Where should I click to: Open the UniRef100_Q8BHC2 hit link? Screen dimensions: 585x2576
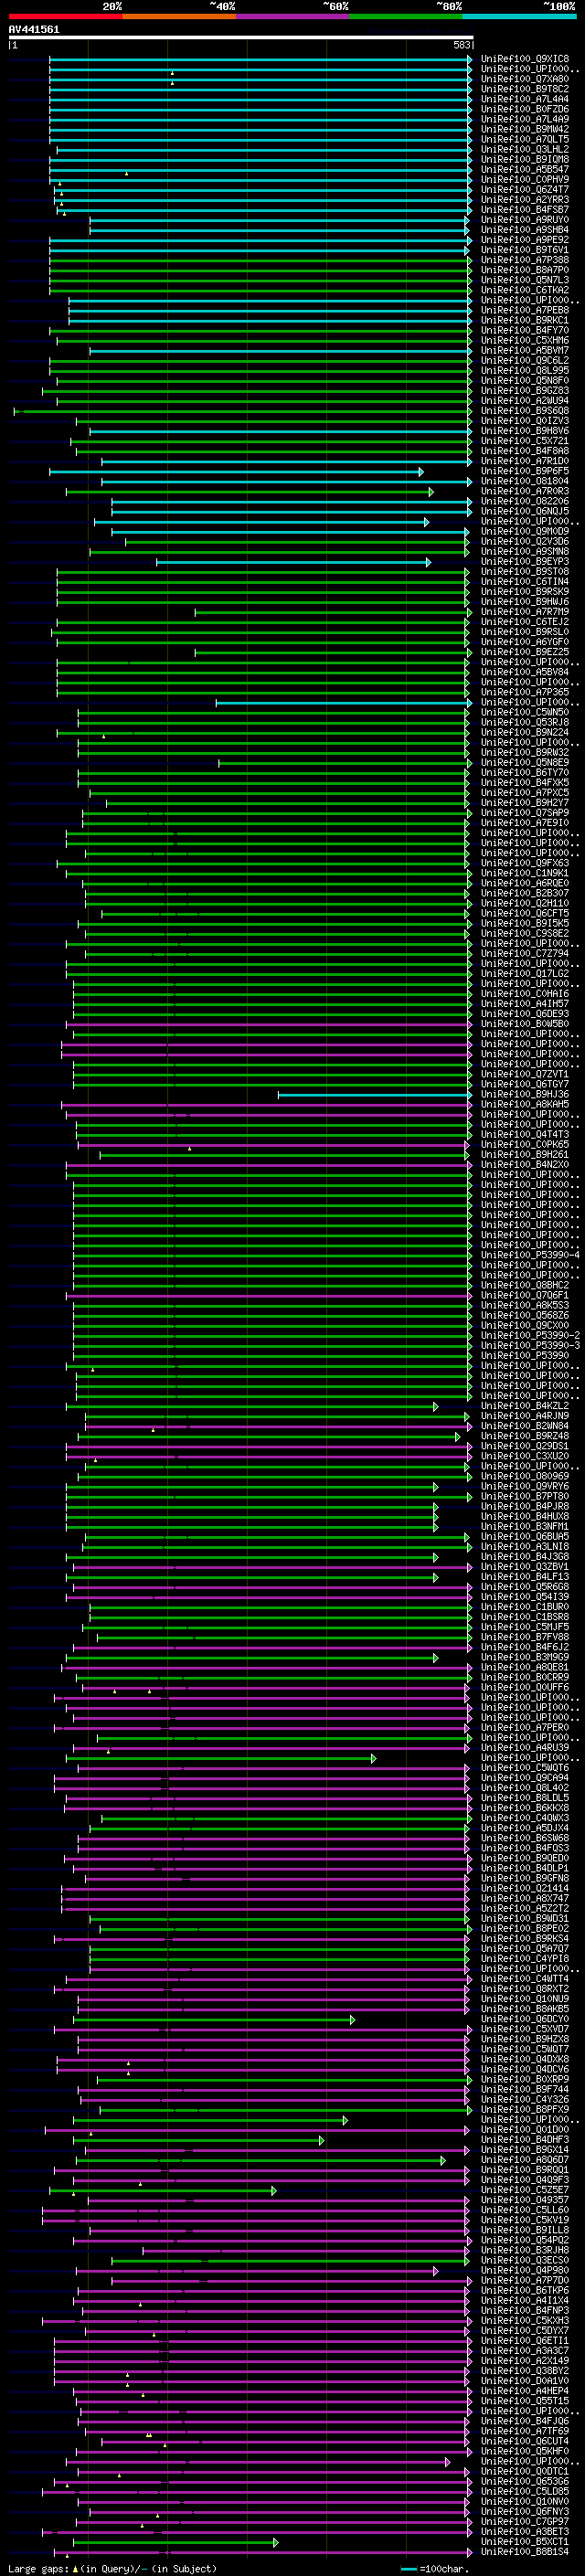click(x=525, y=1285)
